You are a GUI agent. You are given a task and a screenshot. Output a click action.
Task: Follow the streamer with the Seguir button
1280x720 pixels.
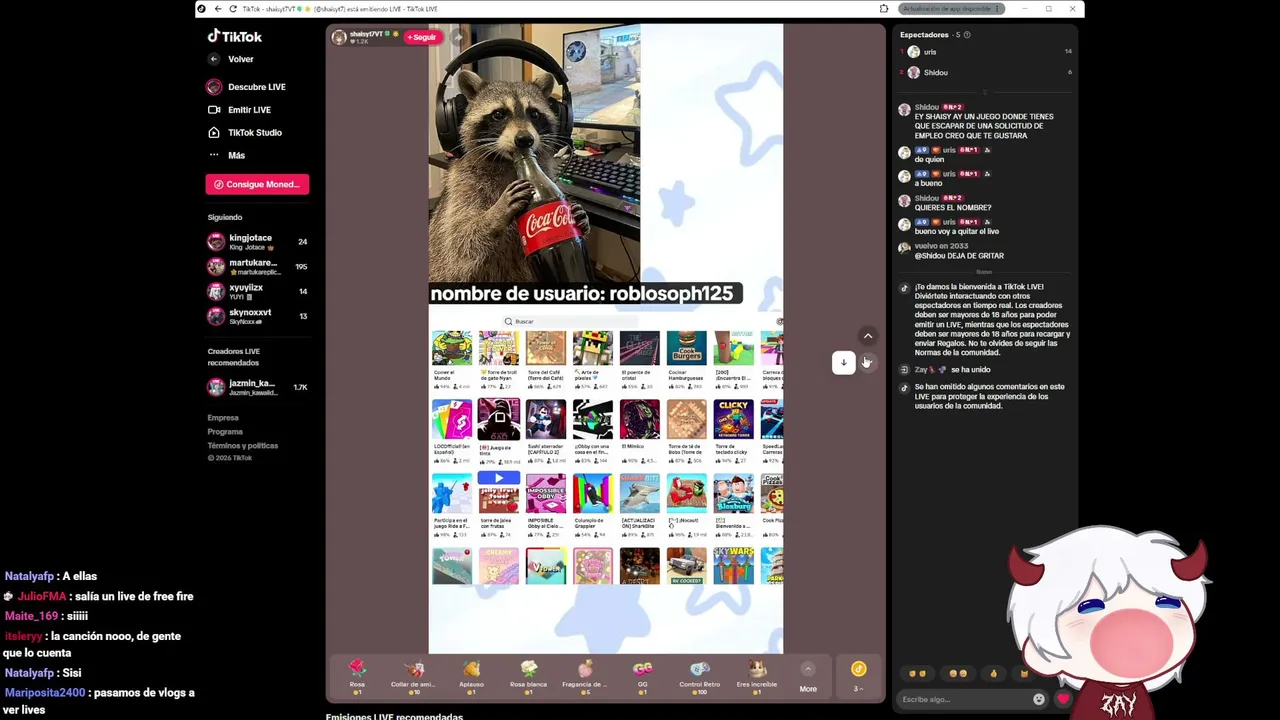click(422, 37)
